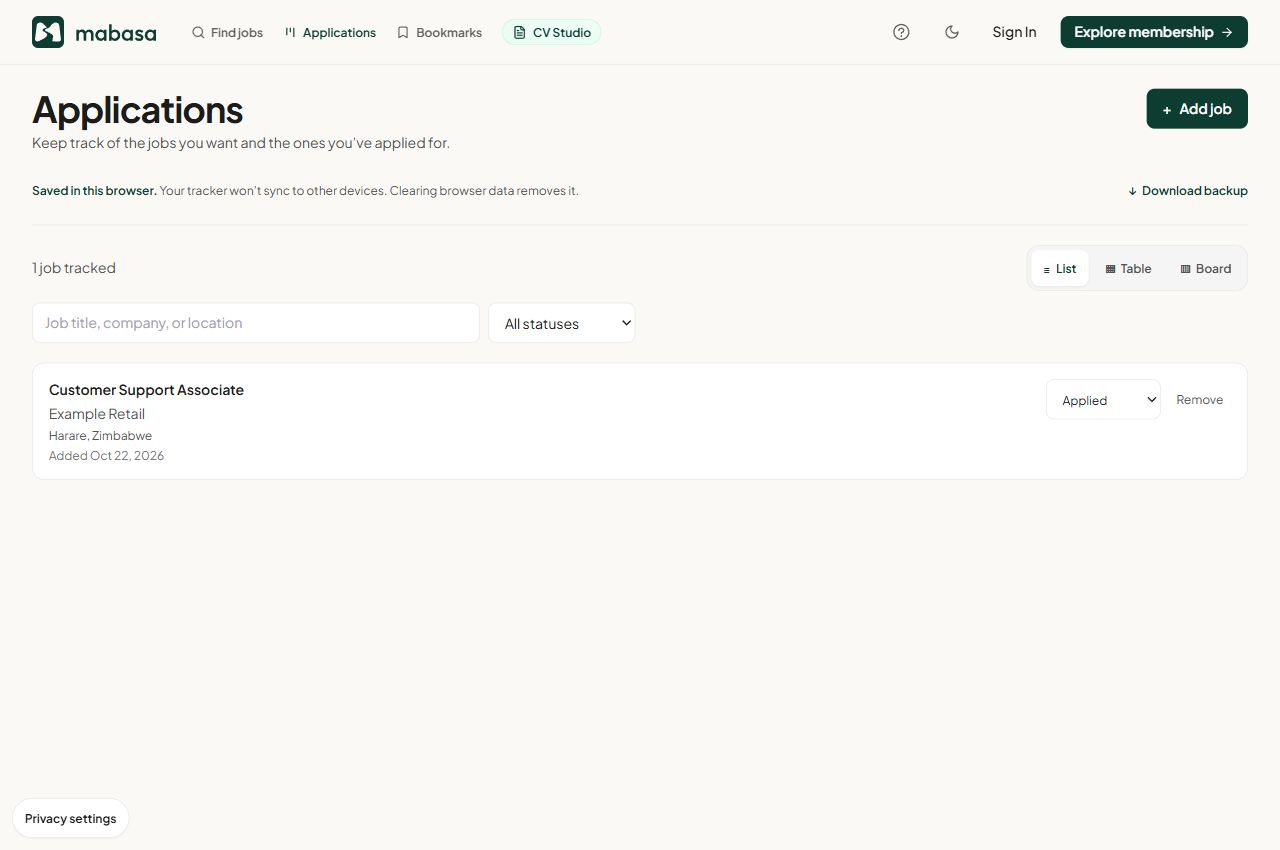Click the Harare, Zimbabwe location text
This screenshot has width=1280, height=850.
coord(100,436)
